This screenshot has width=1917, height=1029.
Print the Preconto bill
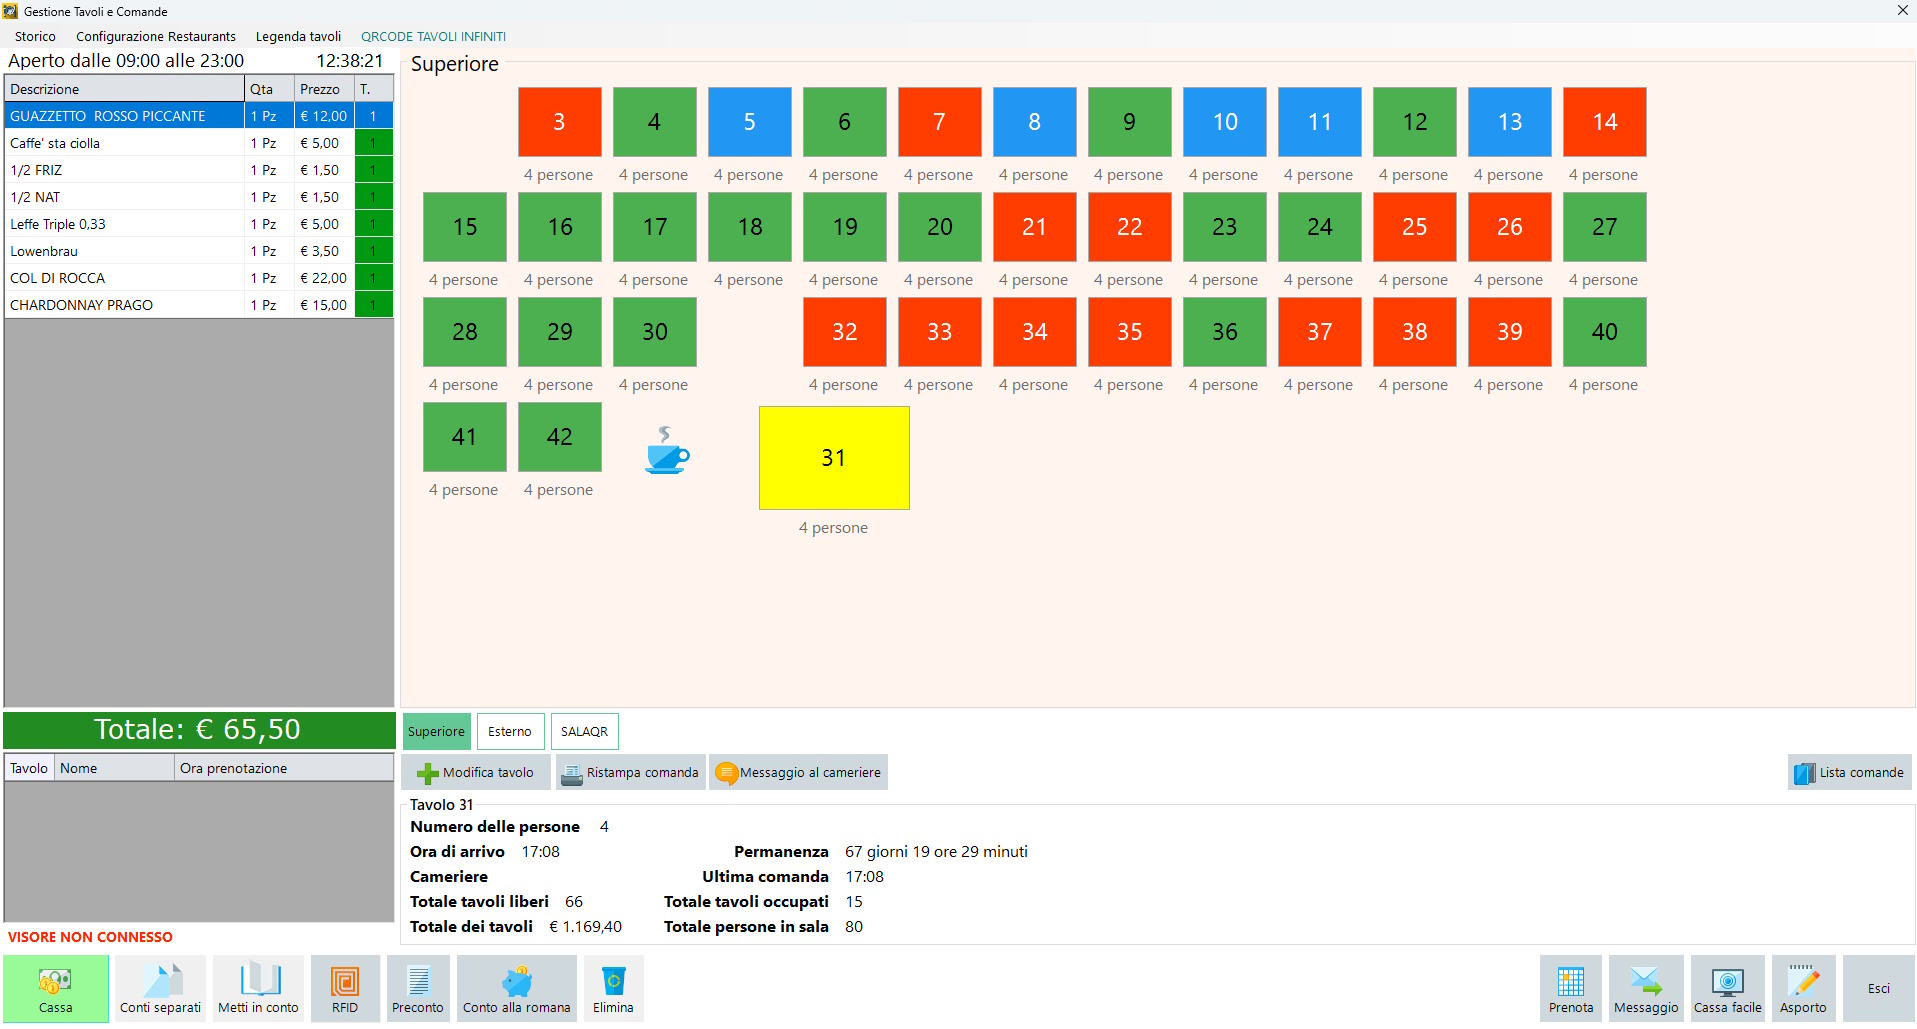coord(418,988)
